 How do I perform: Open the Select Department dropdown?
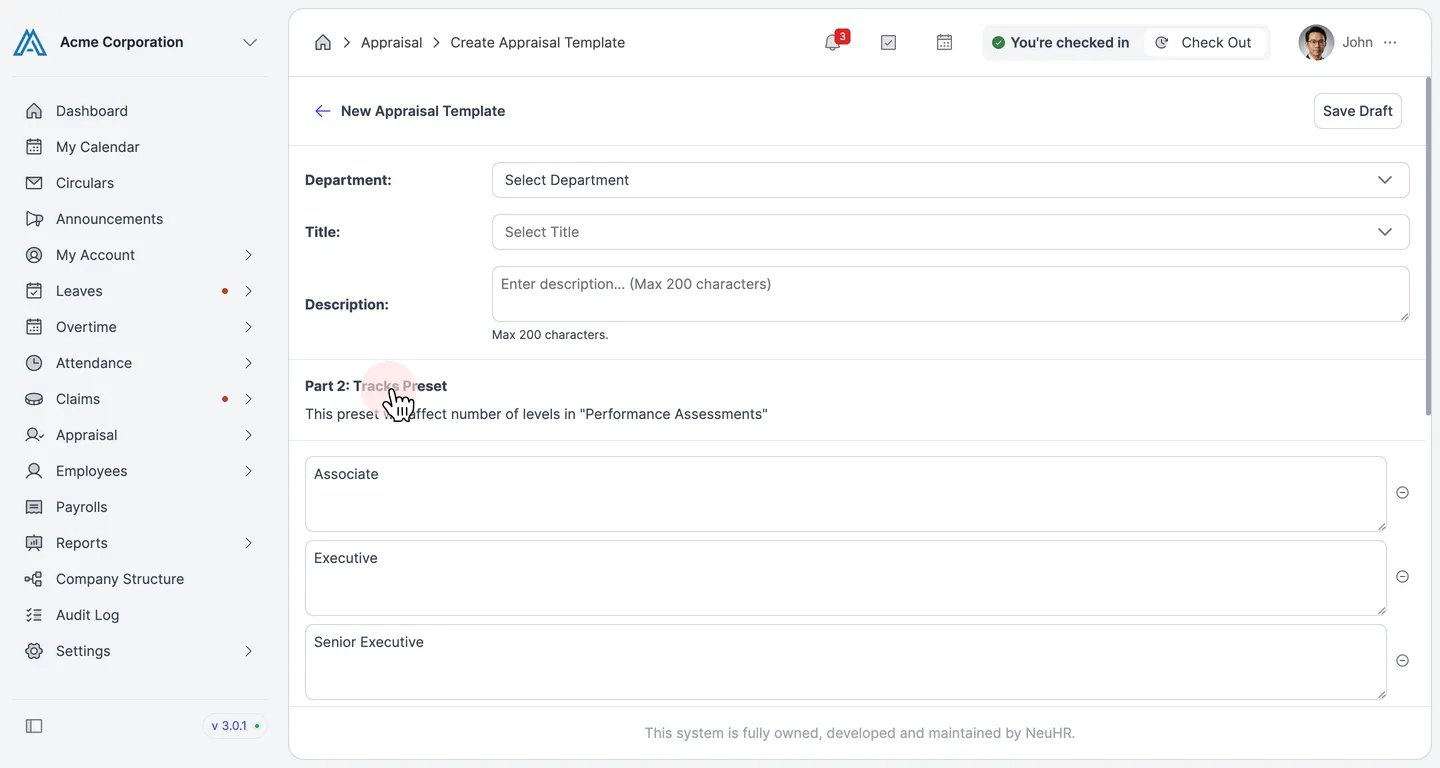coord(950,180)
